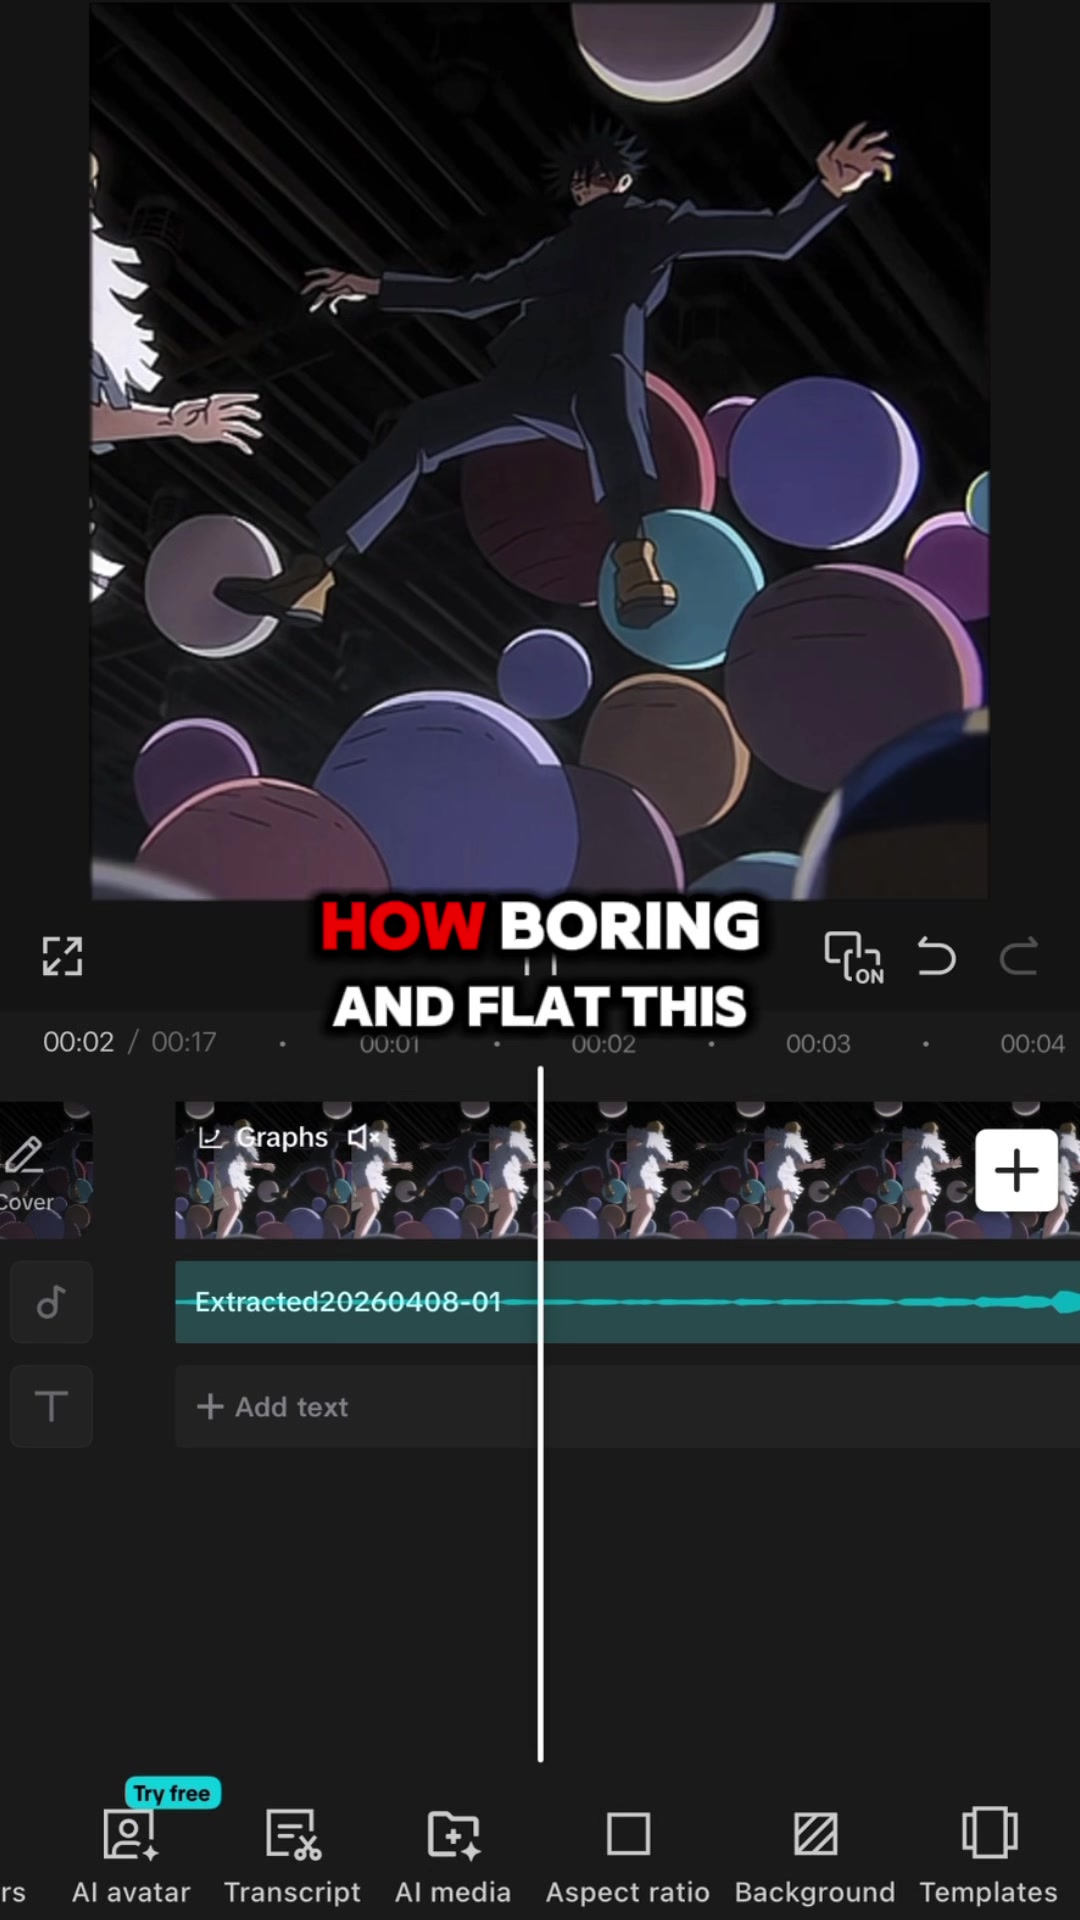Image resolution: width=1080 pixels, height=1920 pixels.
Task: Open AI avatar tool
Action: [x=131, y=1856]
